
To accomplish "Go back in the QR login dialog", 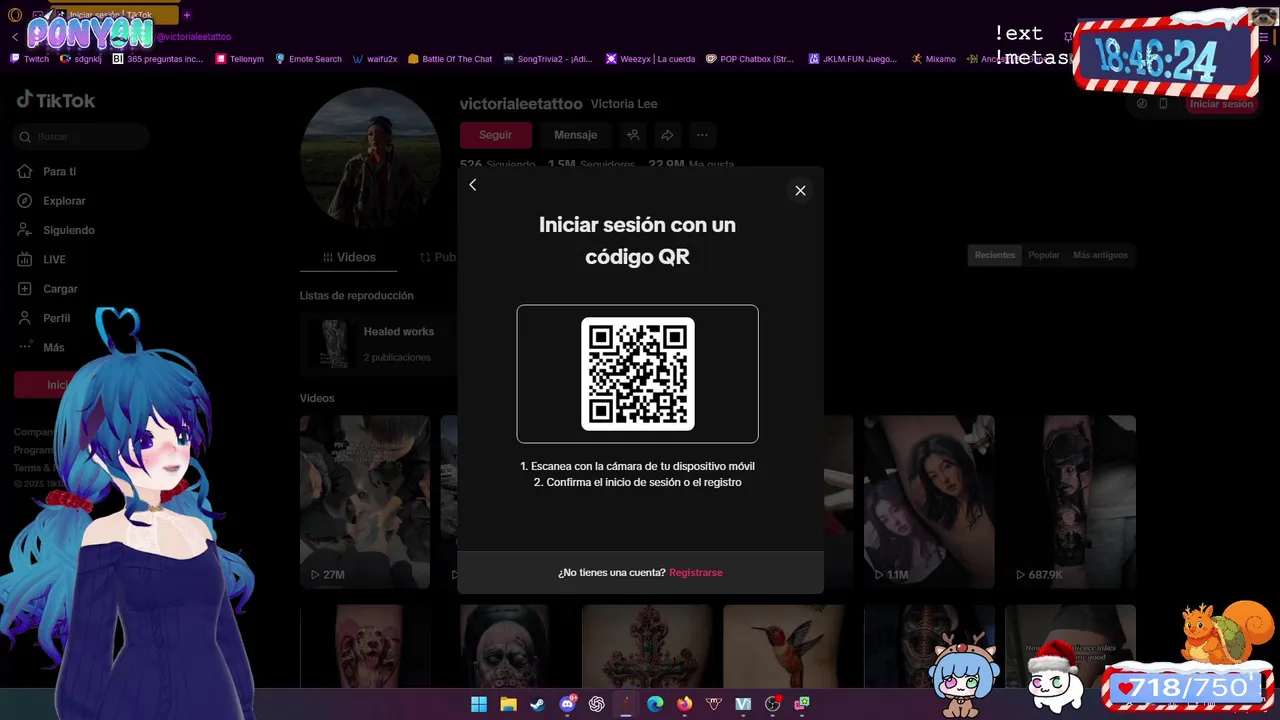I will pyautogui.click(x=473, y=185).
